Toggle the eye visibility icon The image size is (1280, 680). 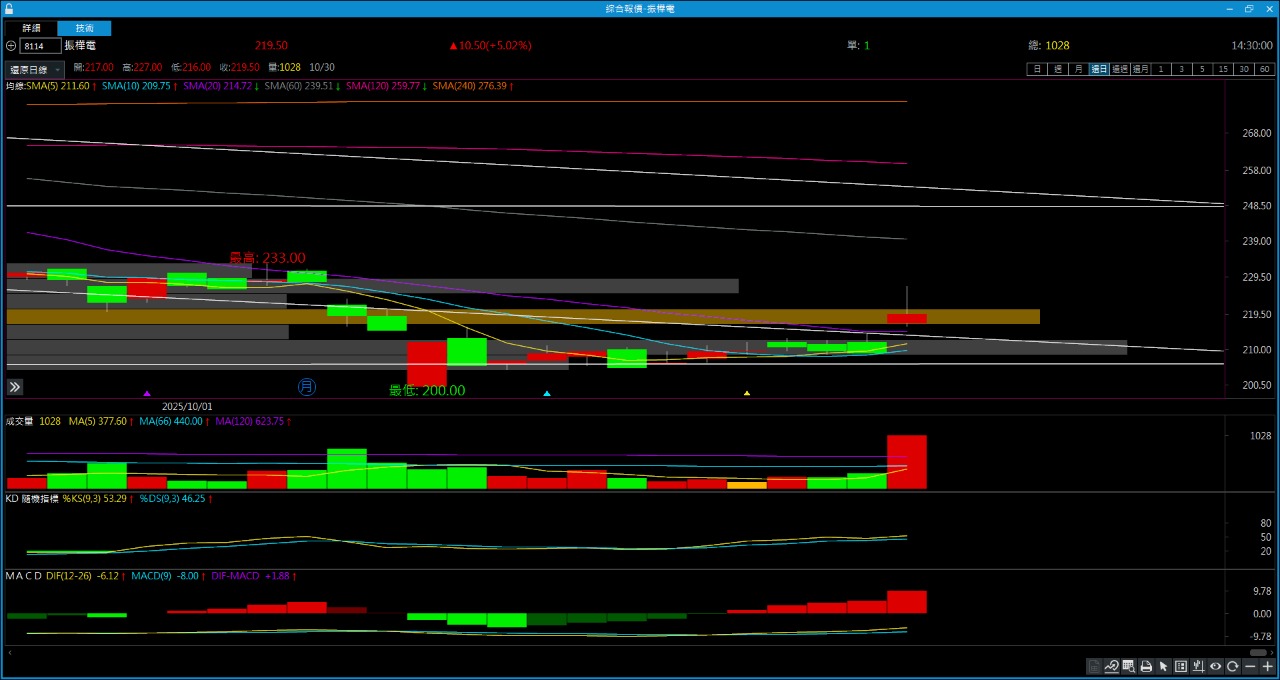(1215, 667)
